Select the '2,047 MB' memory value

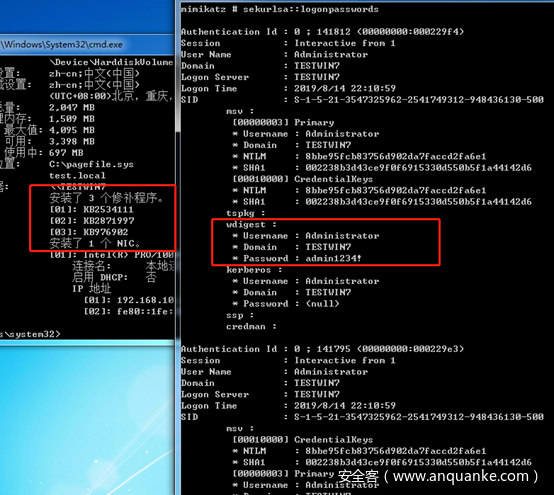[72, 107]
